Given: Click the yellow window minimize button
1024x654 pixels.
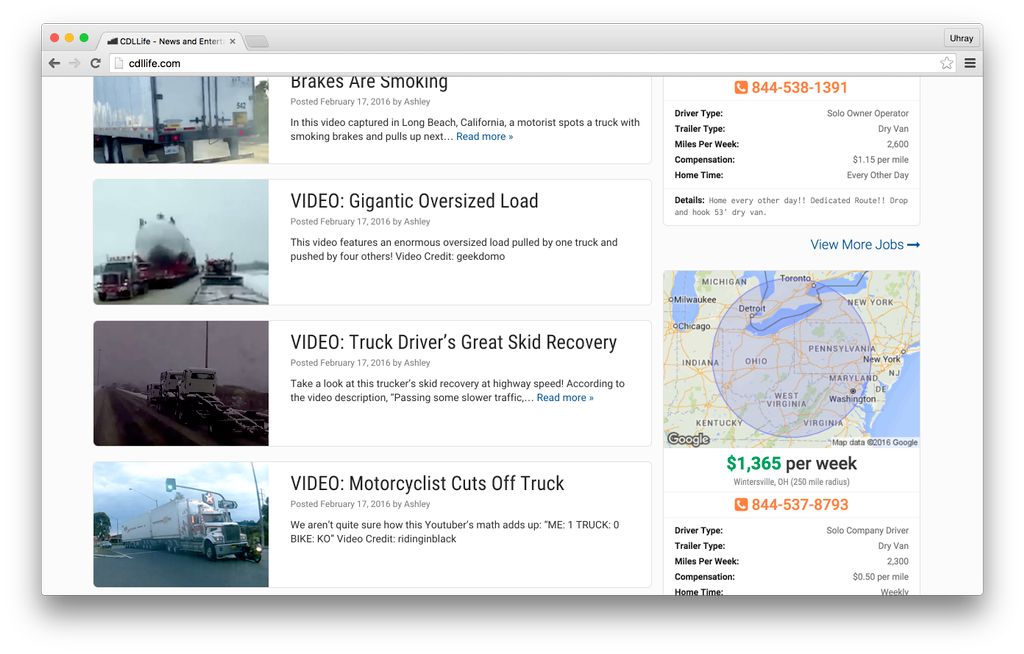Looking at the screenshot, I should click(x=69, y=38).
